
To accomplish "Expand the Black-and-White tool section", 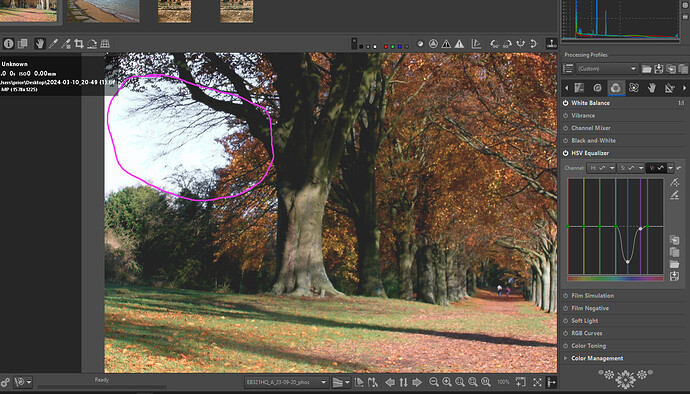I will [x=594, y=140].
